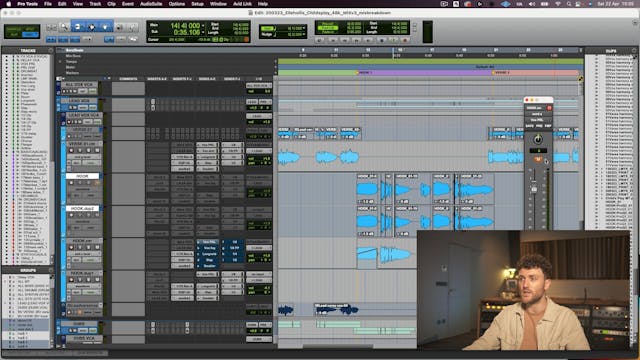640x360 pixels.
Task: Click the horizontal timeline scrollbar
Action: (x=338, y=347)
